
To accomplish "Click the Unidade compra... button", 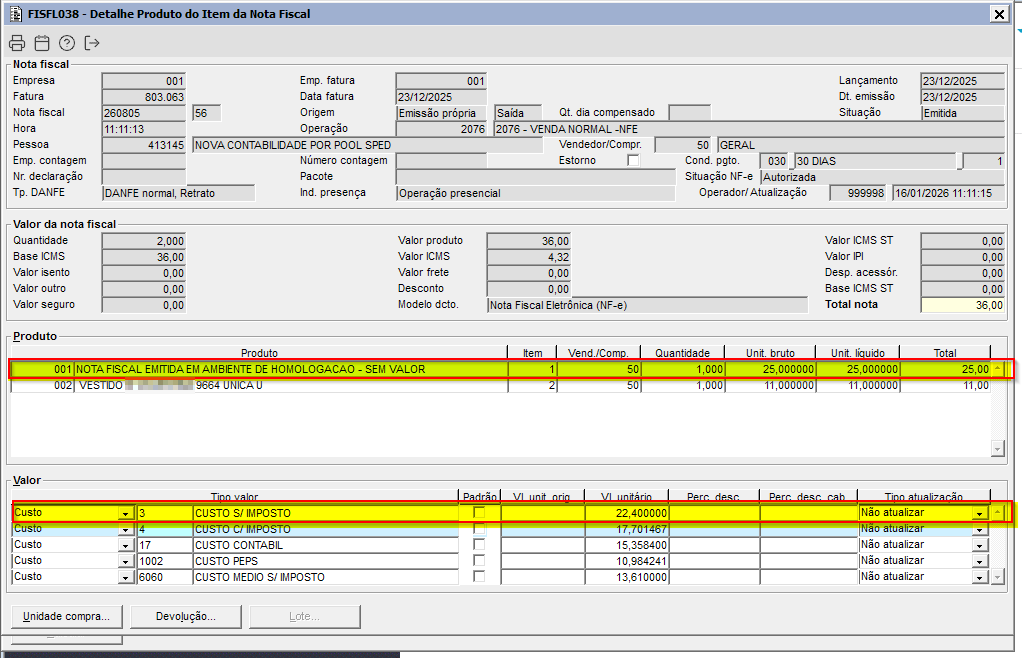I will tap(66, 616).
